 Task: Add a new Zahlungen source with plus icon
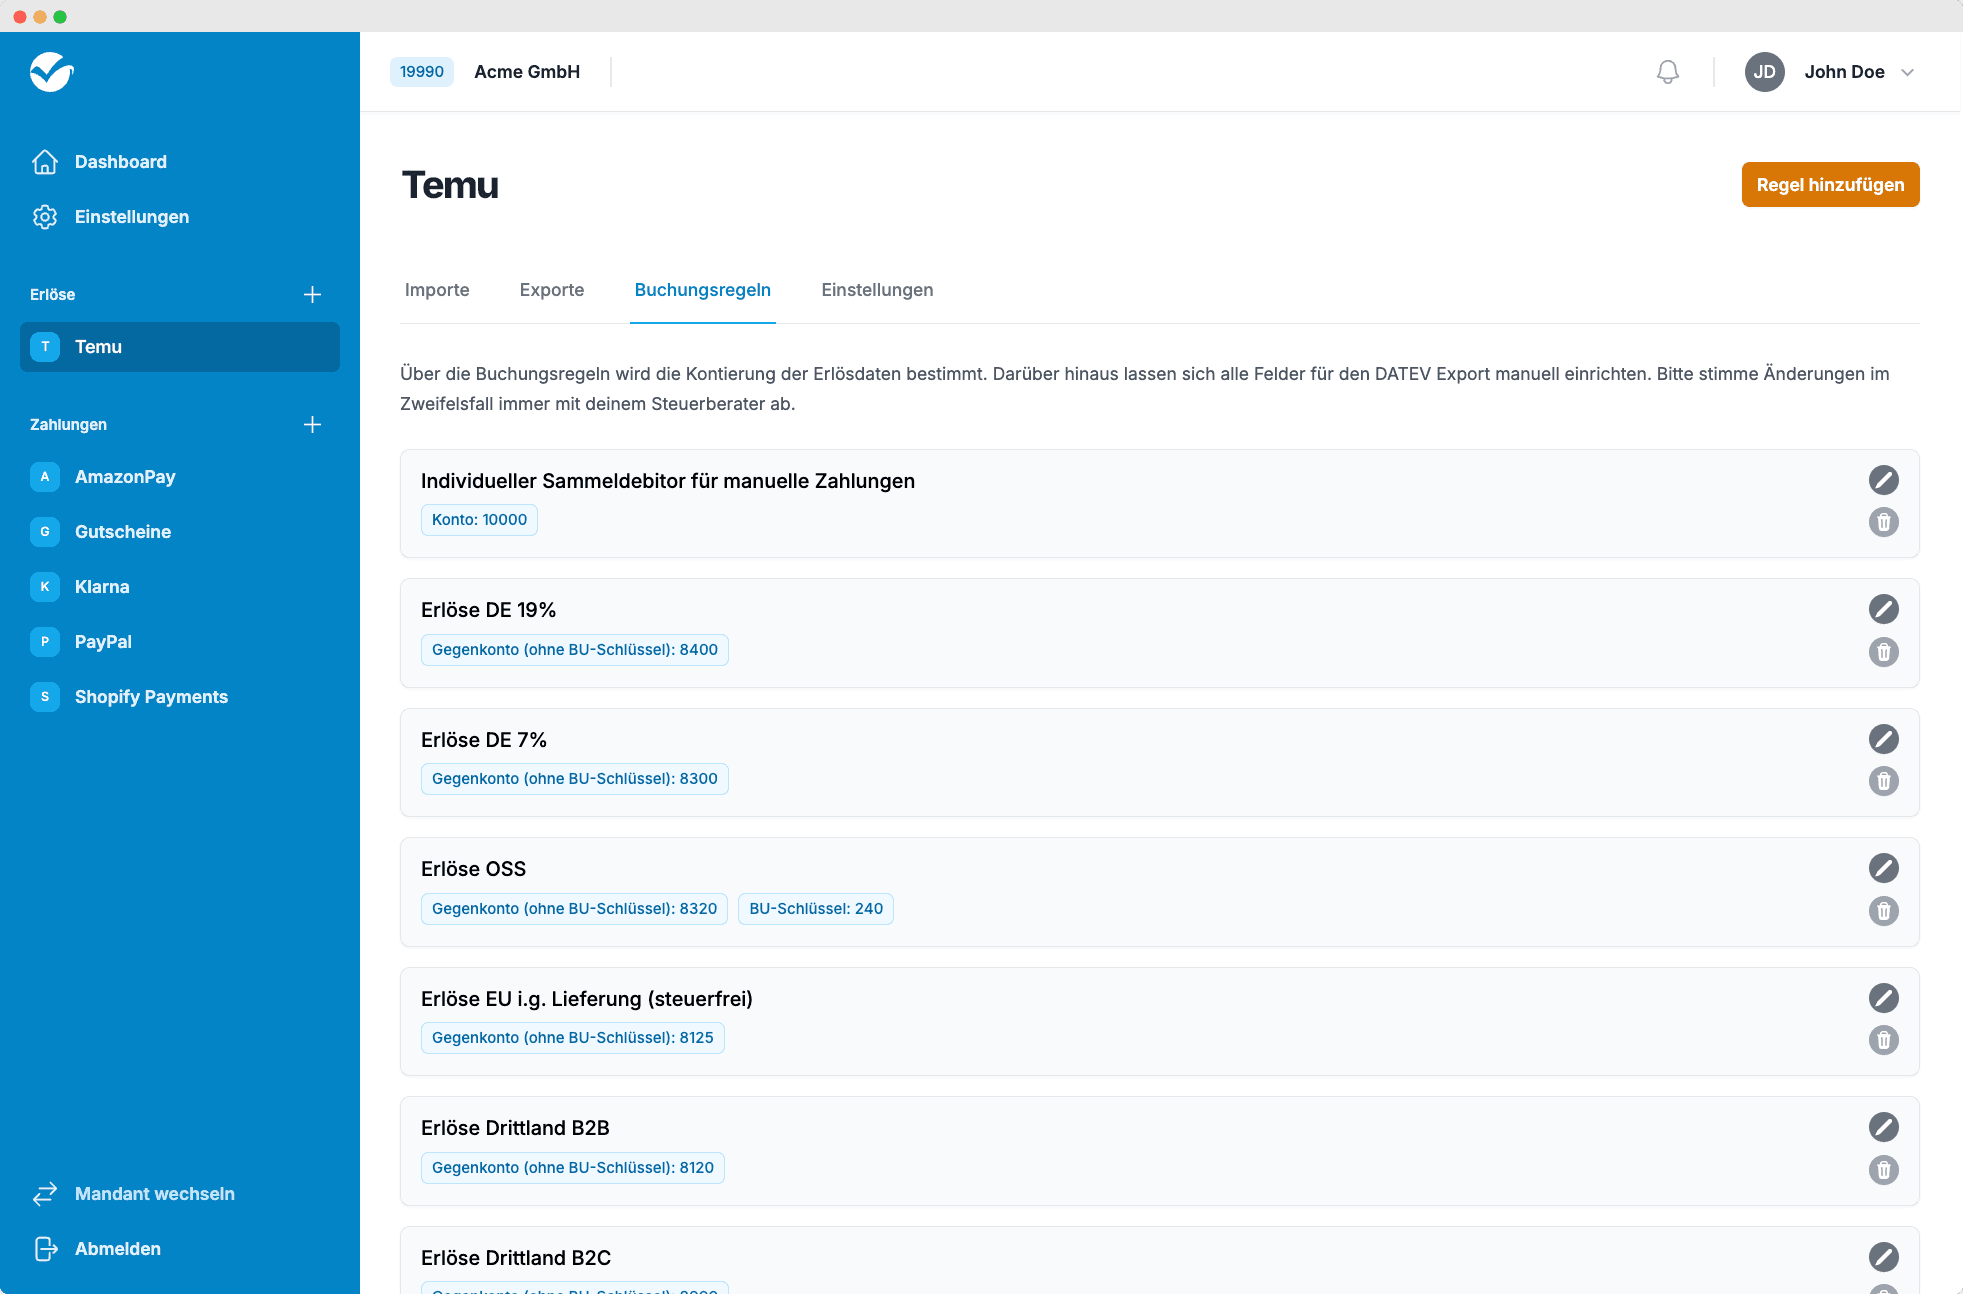click(312, 425)
